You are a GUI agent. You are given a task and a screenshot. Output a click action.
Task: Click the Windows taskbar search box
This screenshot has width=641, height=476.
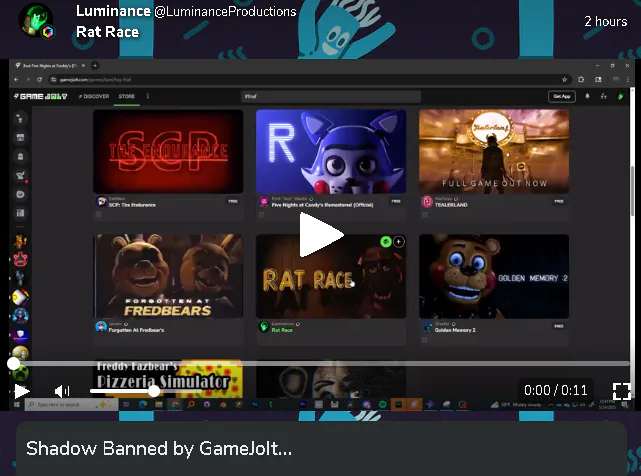72,404
